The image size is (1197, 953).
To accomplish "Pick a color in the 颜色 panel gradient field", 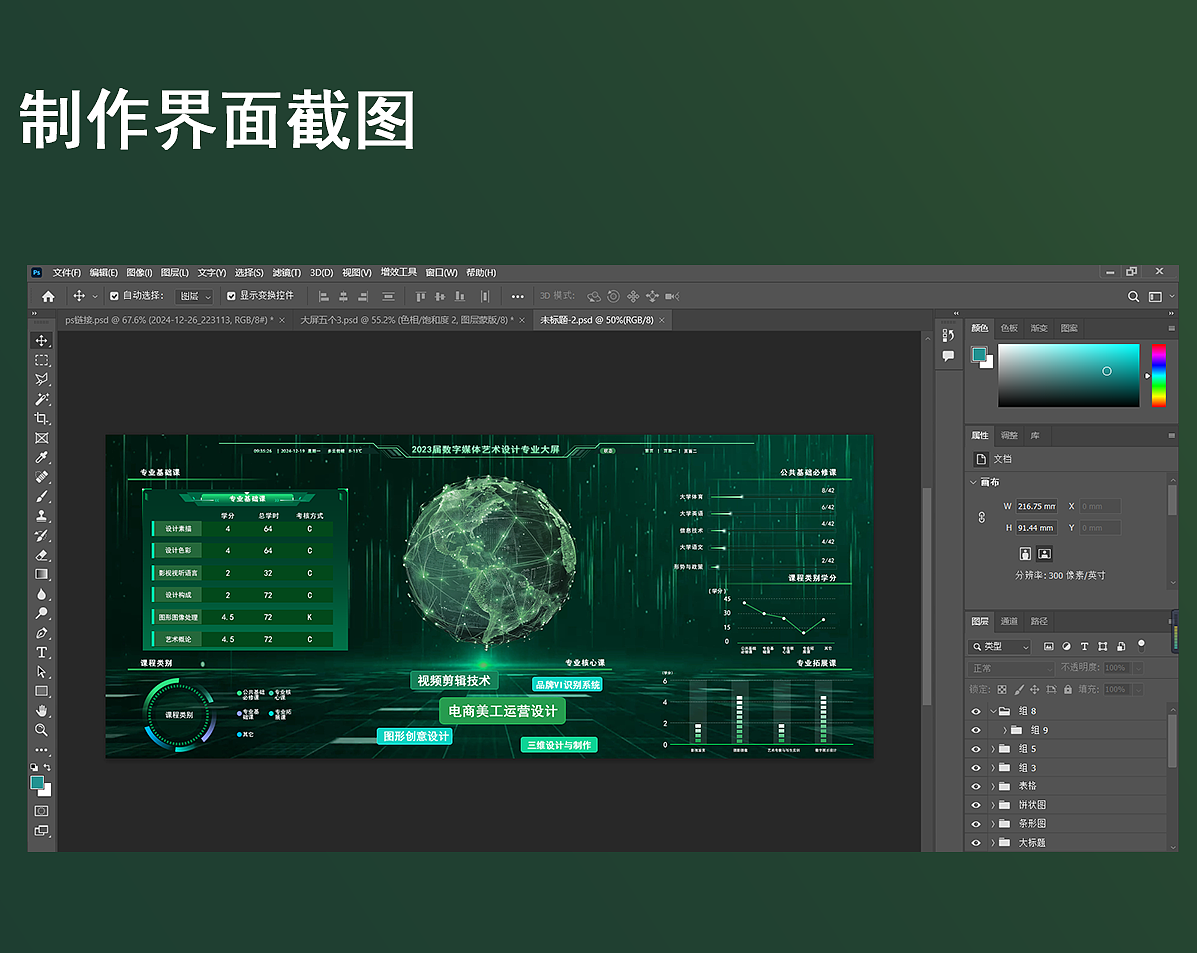I will pos(1068,375).
